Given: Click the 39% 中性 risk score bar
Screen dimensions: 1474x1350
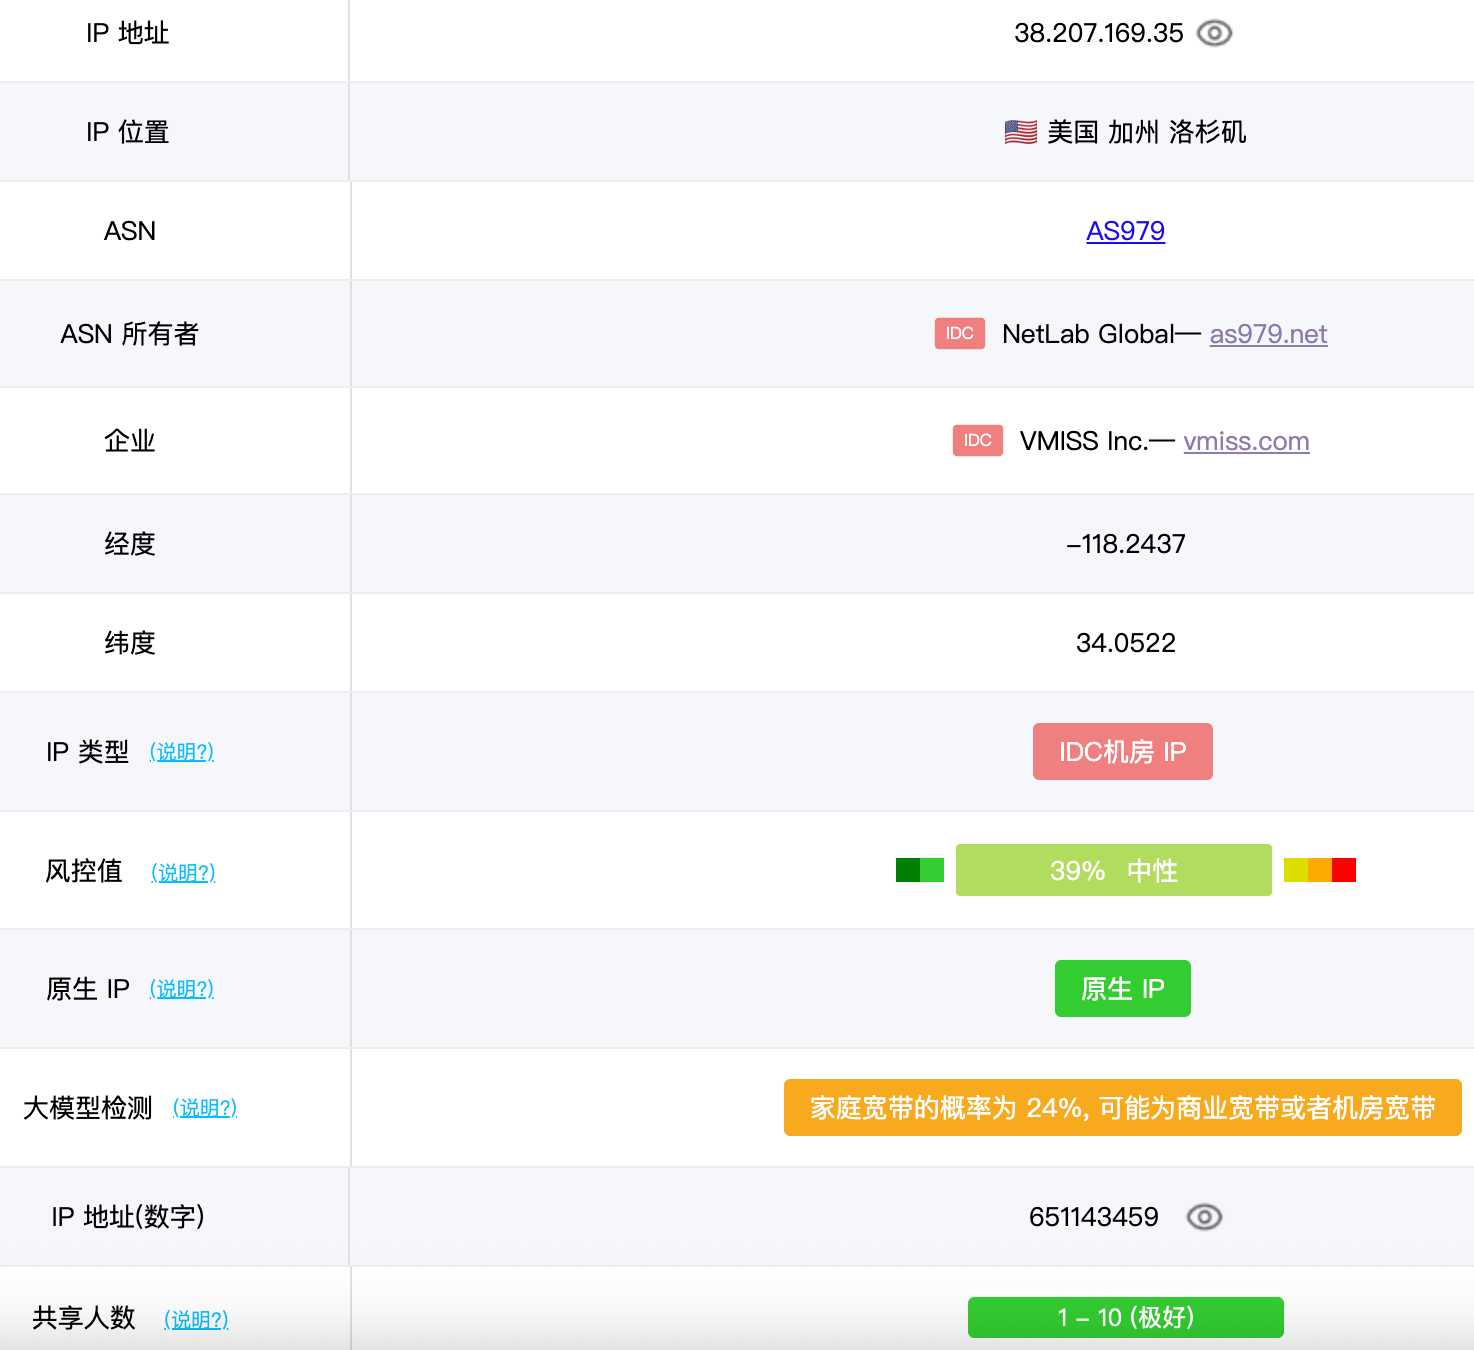Looking at the screenshot, I should (1113, 870).
